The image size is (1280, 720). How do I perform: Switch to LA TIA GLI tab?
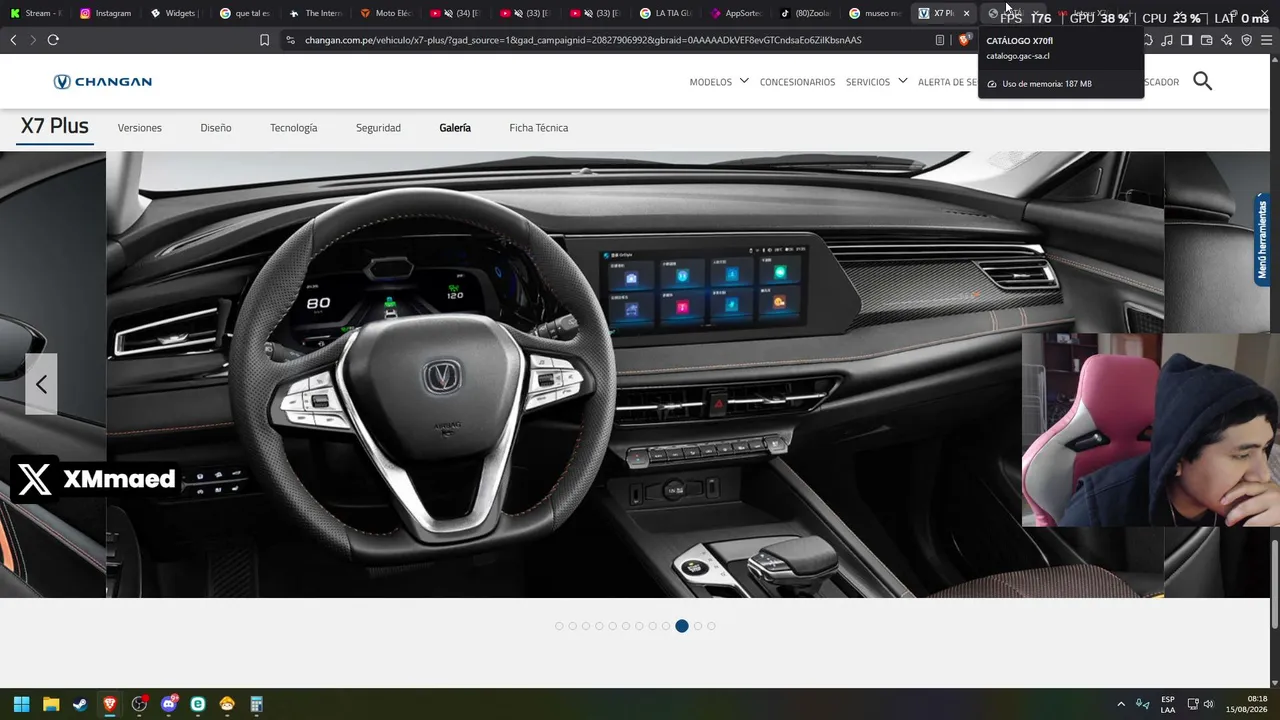tap(665, 14)
